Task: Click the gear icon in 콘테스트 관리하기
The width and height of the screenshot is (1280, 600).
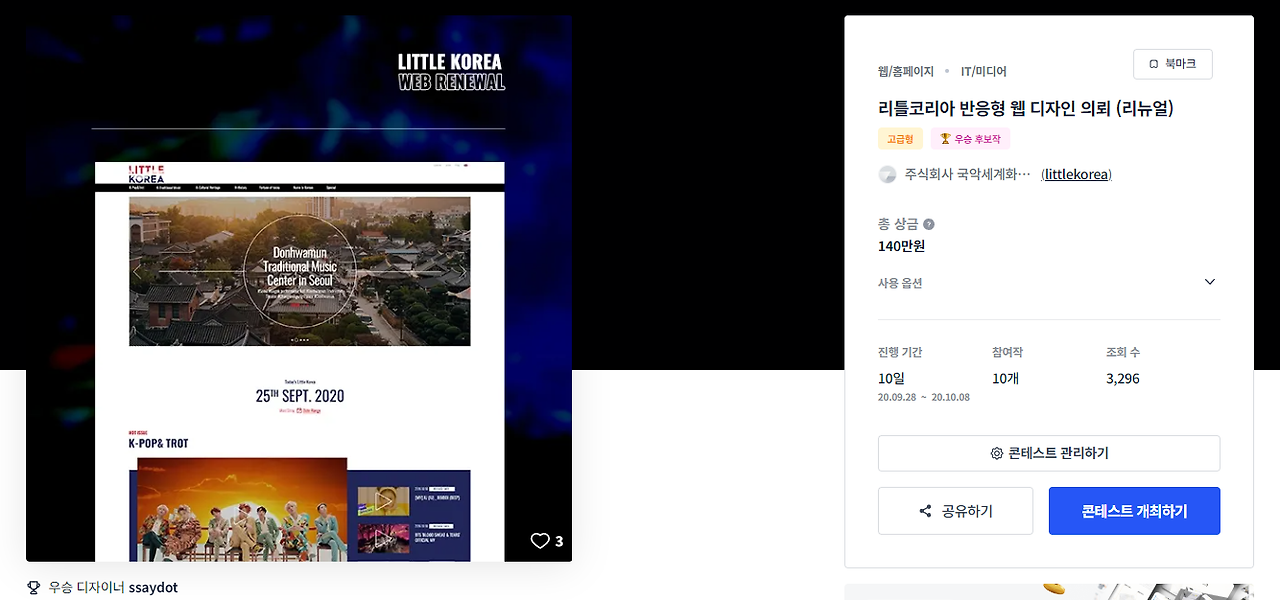Action: [x=996, y=453]
